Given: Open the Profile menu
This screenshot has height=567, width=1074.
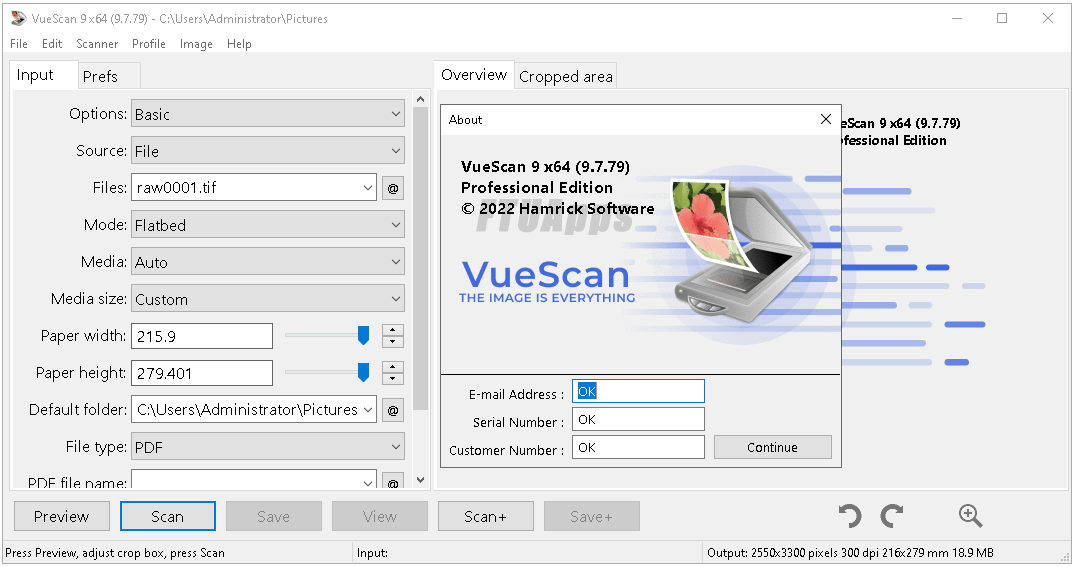Looking at the screenshot, I should [x=149, y=44].
